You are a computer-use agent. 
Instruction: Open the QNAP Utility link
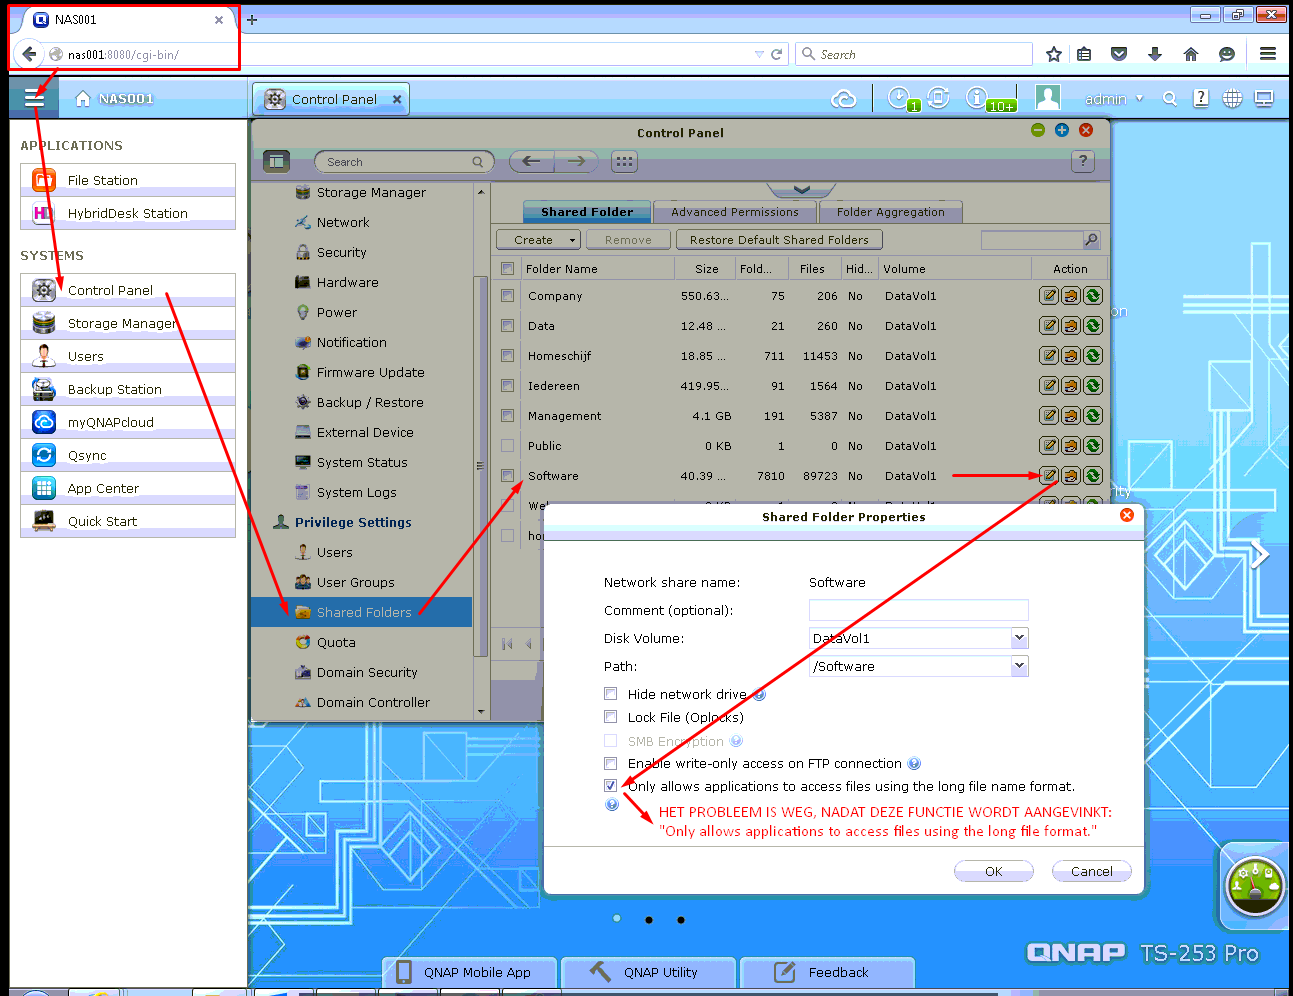coord(647,972)
